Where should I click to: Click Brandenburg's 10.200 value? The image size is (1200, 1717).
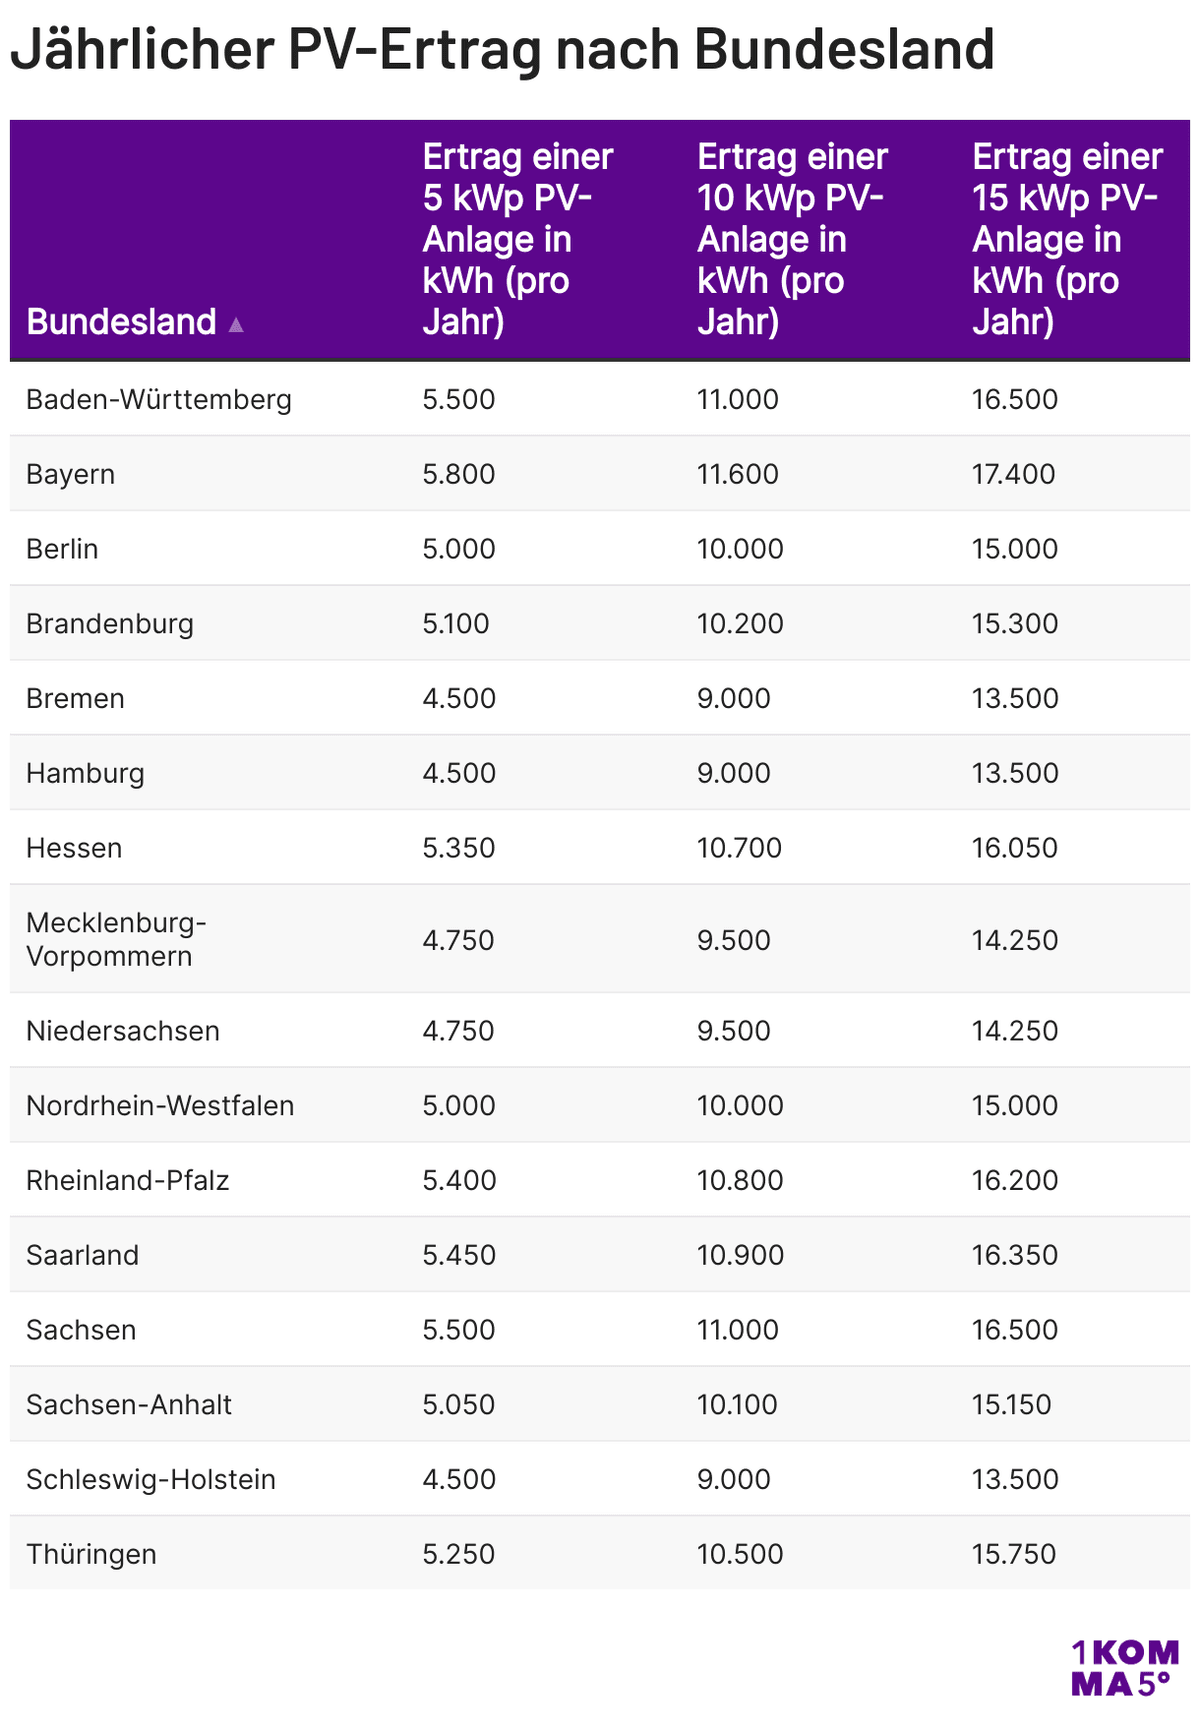pyautogui.click(x=740, y=624)
